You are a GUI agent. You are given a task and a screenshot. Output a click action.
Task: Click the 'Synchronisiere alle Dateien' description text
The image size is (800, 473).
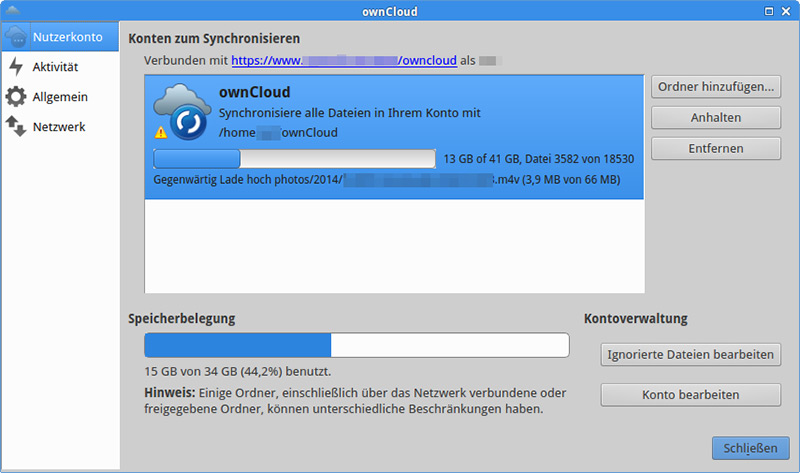[x=349, y=113]
